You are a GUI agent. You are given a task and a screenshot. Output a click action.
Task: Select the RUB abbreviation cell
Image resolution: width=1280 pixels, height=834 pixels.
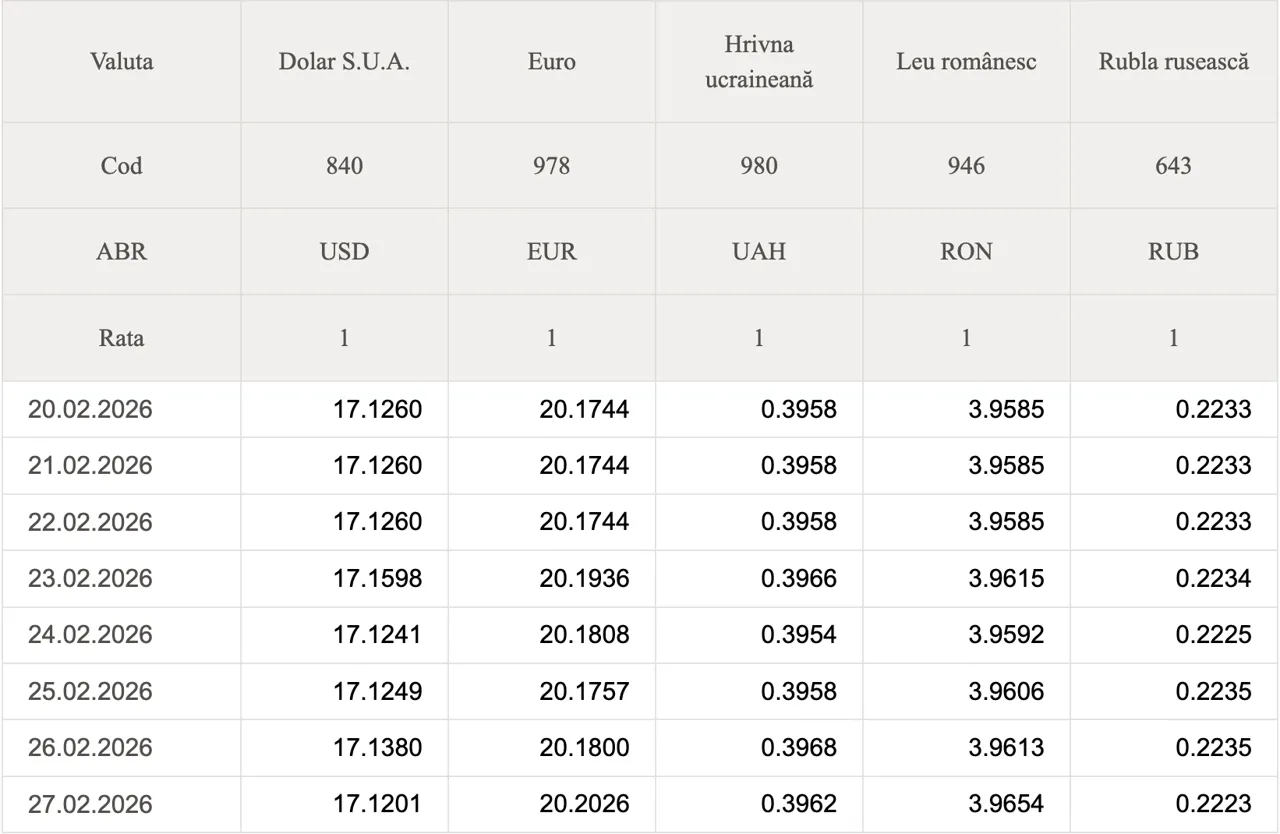[x=1174, y=252]
